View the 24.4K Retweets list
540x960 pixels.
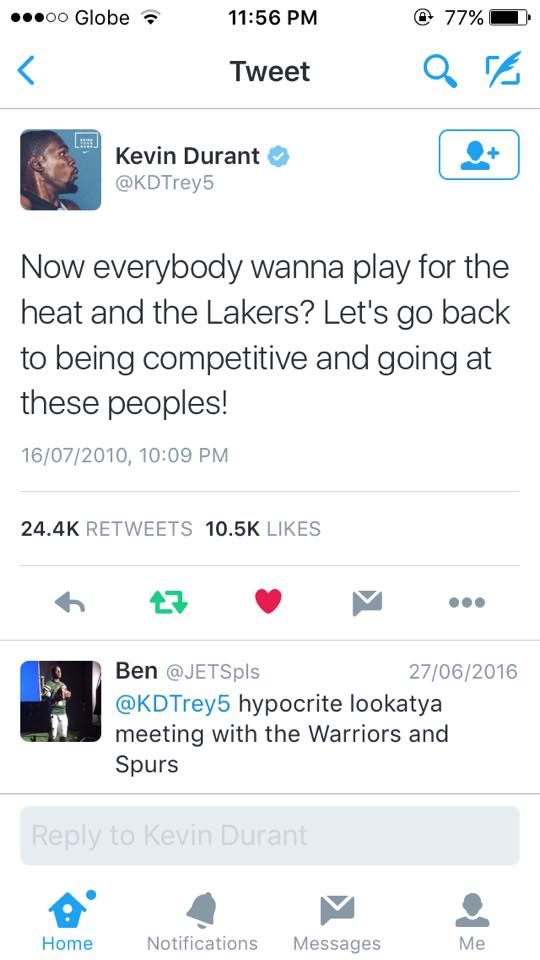[x=107, y=528]
